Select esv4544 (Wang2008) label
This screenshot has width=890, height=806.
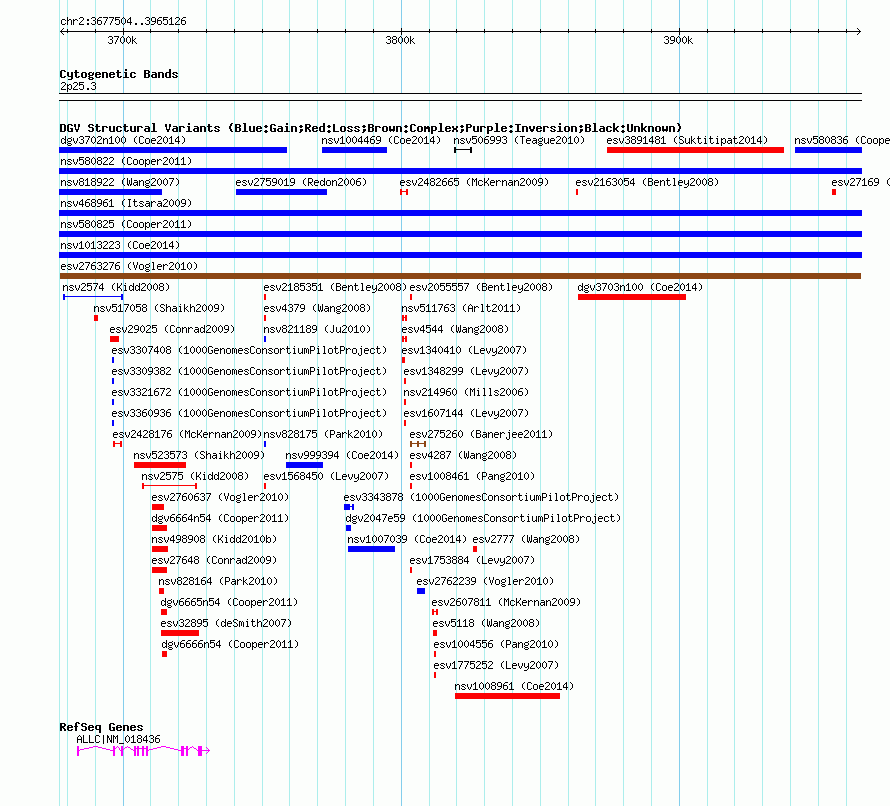455,329
